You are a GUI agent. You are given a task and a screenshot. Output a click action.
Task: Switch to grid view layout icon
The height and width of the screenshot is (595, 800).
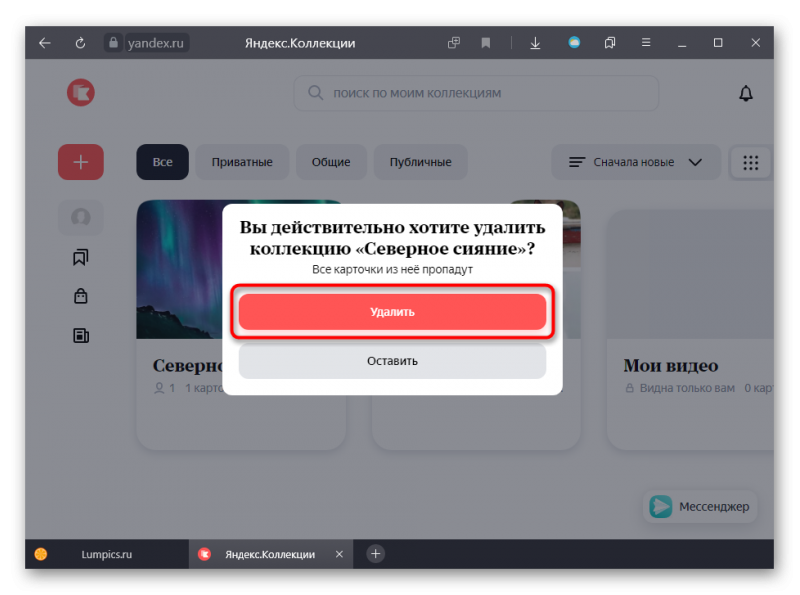coord(751,163)
